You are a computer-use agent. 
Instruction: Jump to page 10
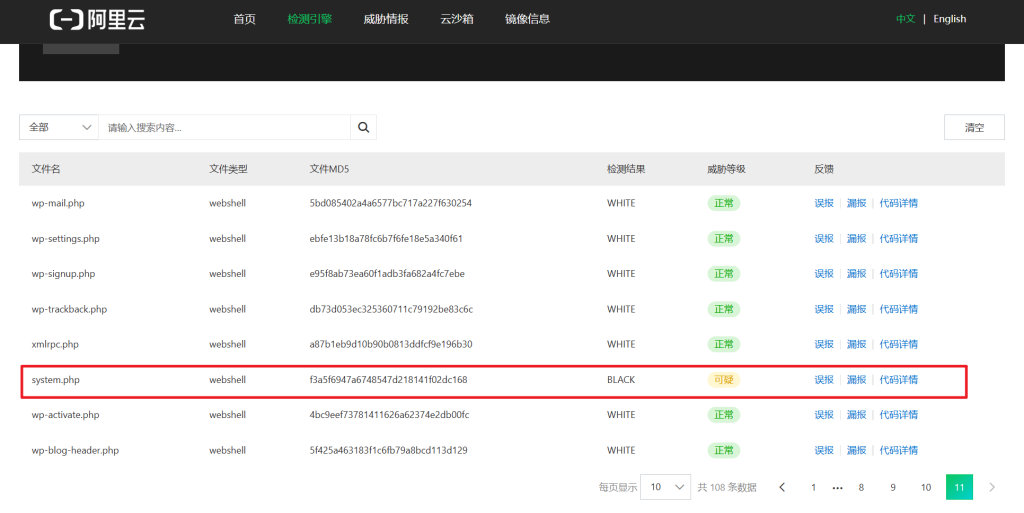926,487
